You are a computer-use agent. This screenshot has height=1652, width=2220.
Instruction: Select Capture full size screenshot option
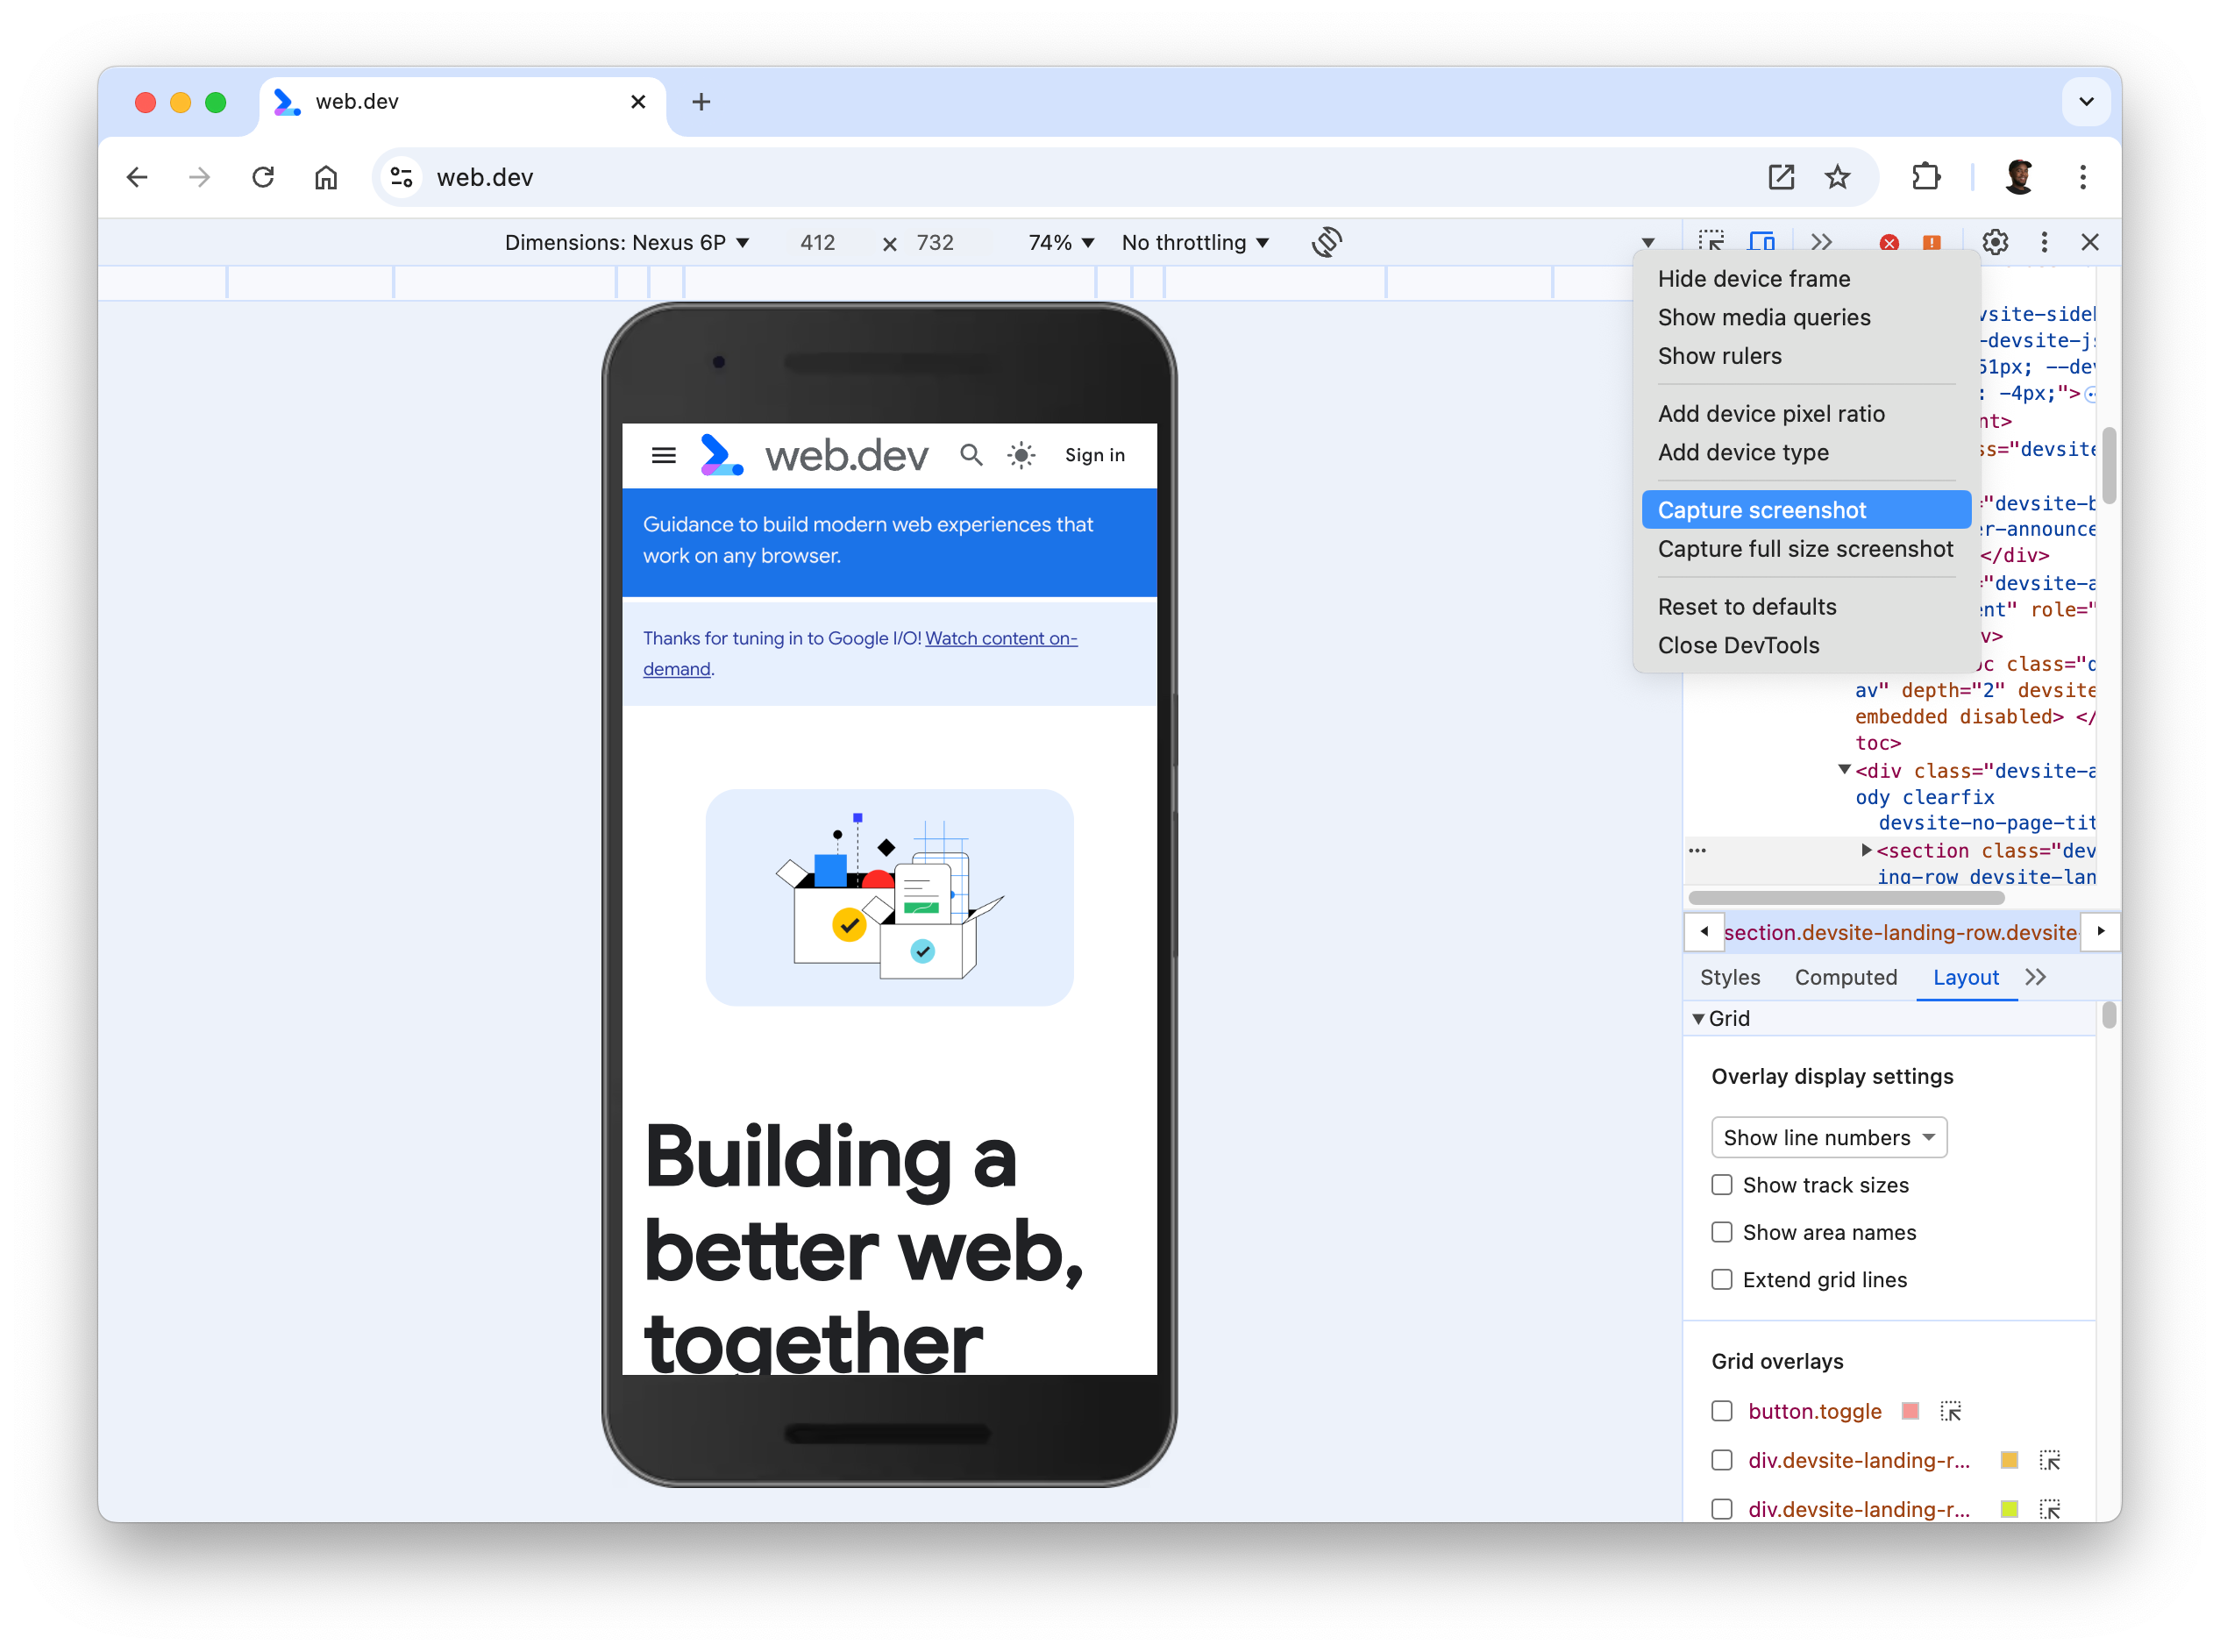(1805, 548)
